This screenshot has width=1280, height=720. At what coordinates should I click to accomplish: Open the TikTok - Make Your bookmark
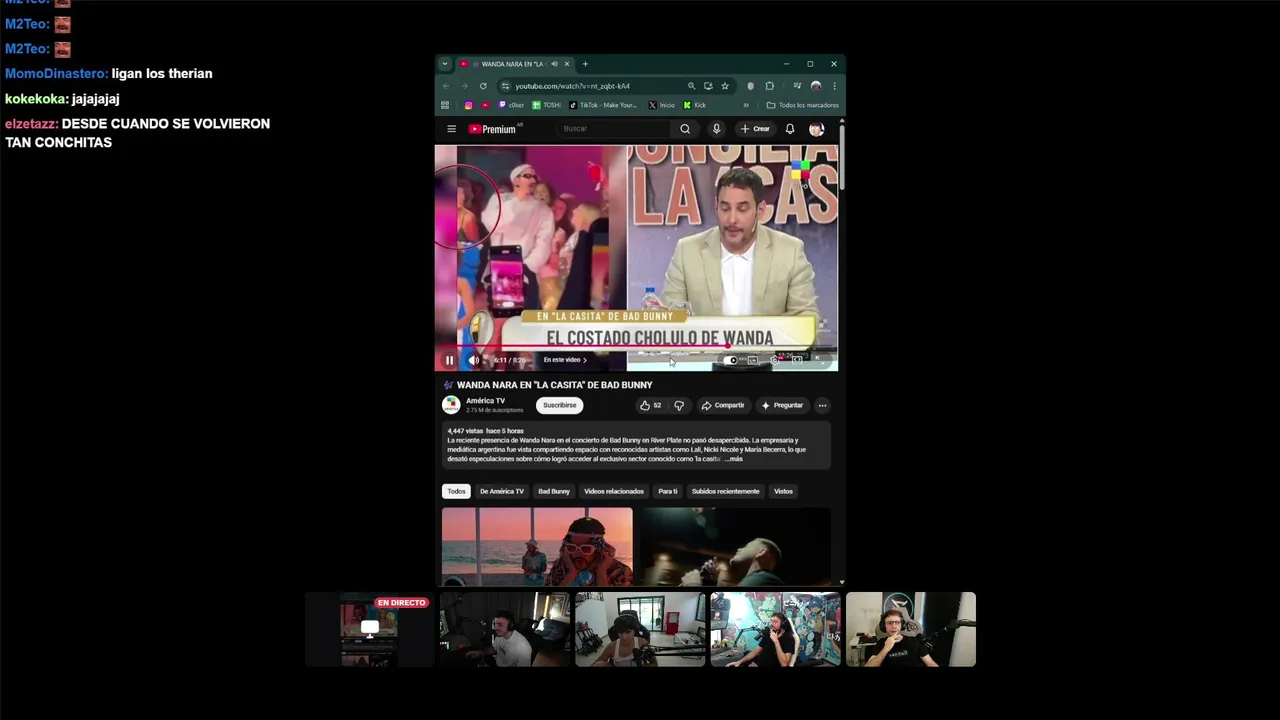pyautogui.click(x=602, y=105)
